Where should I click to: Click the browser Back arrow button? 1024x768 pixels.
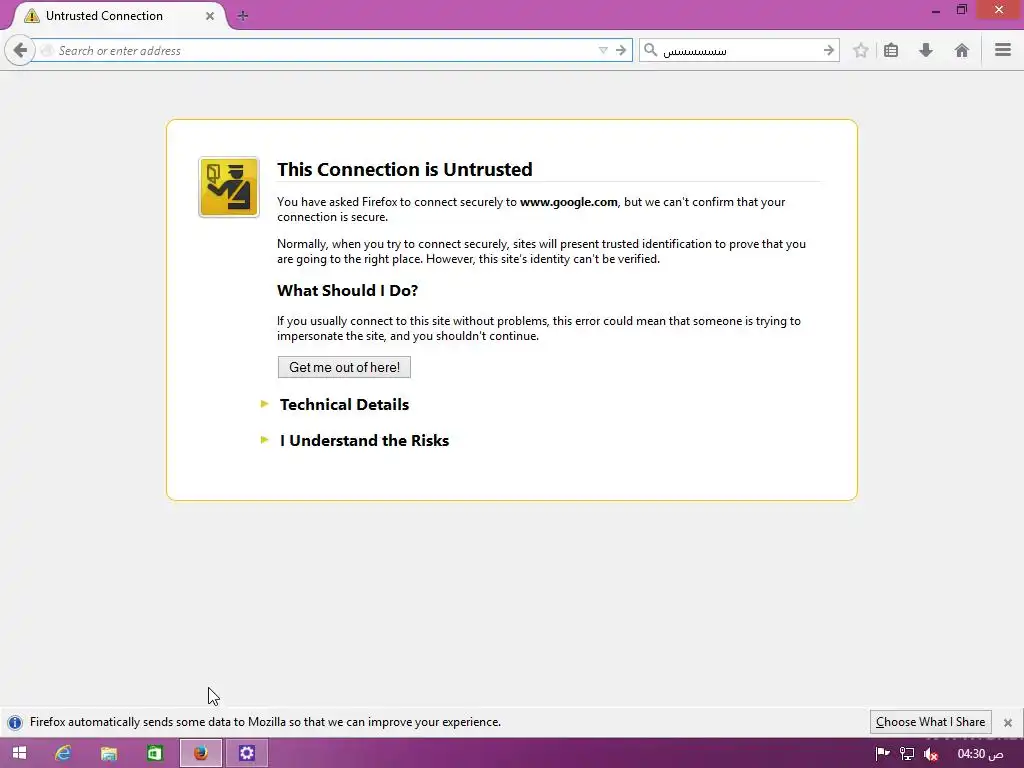(x=20, y=50)
